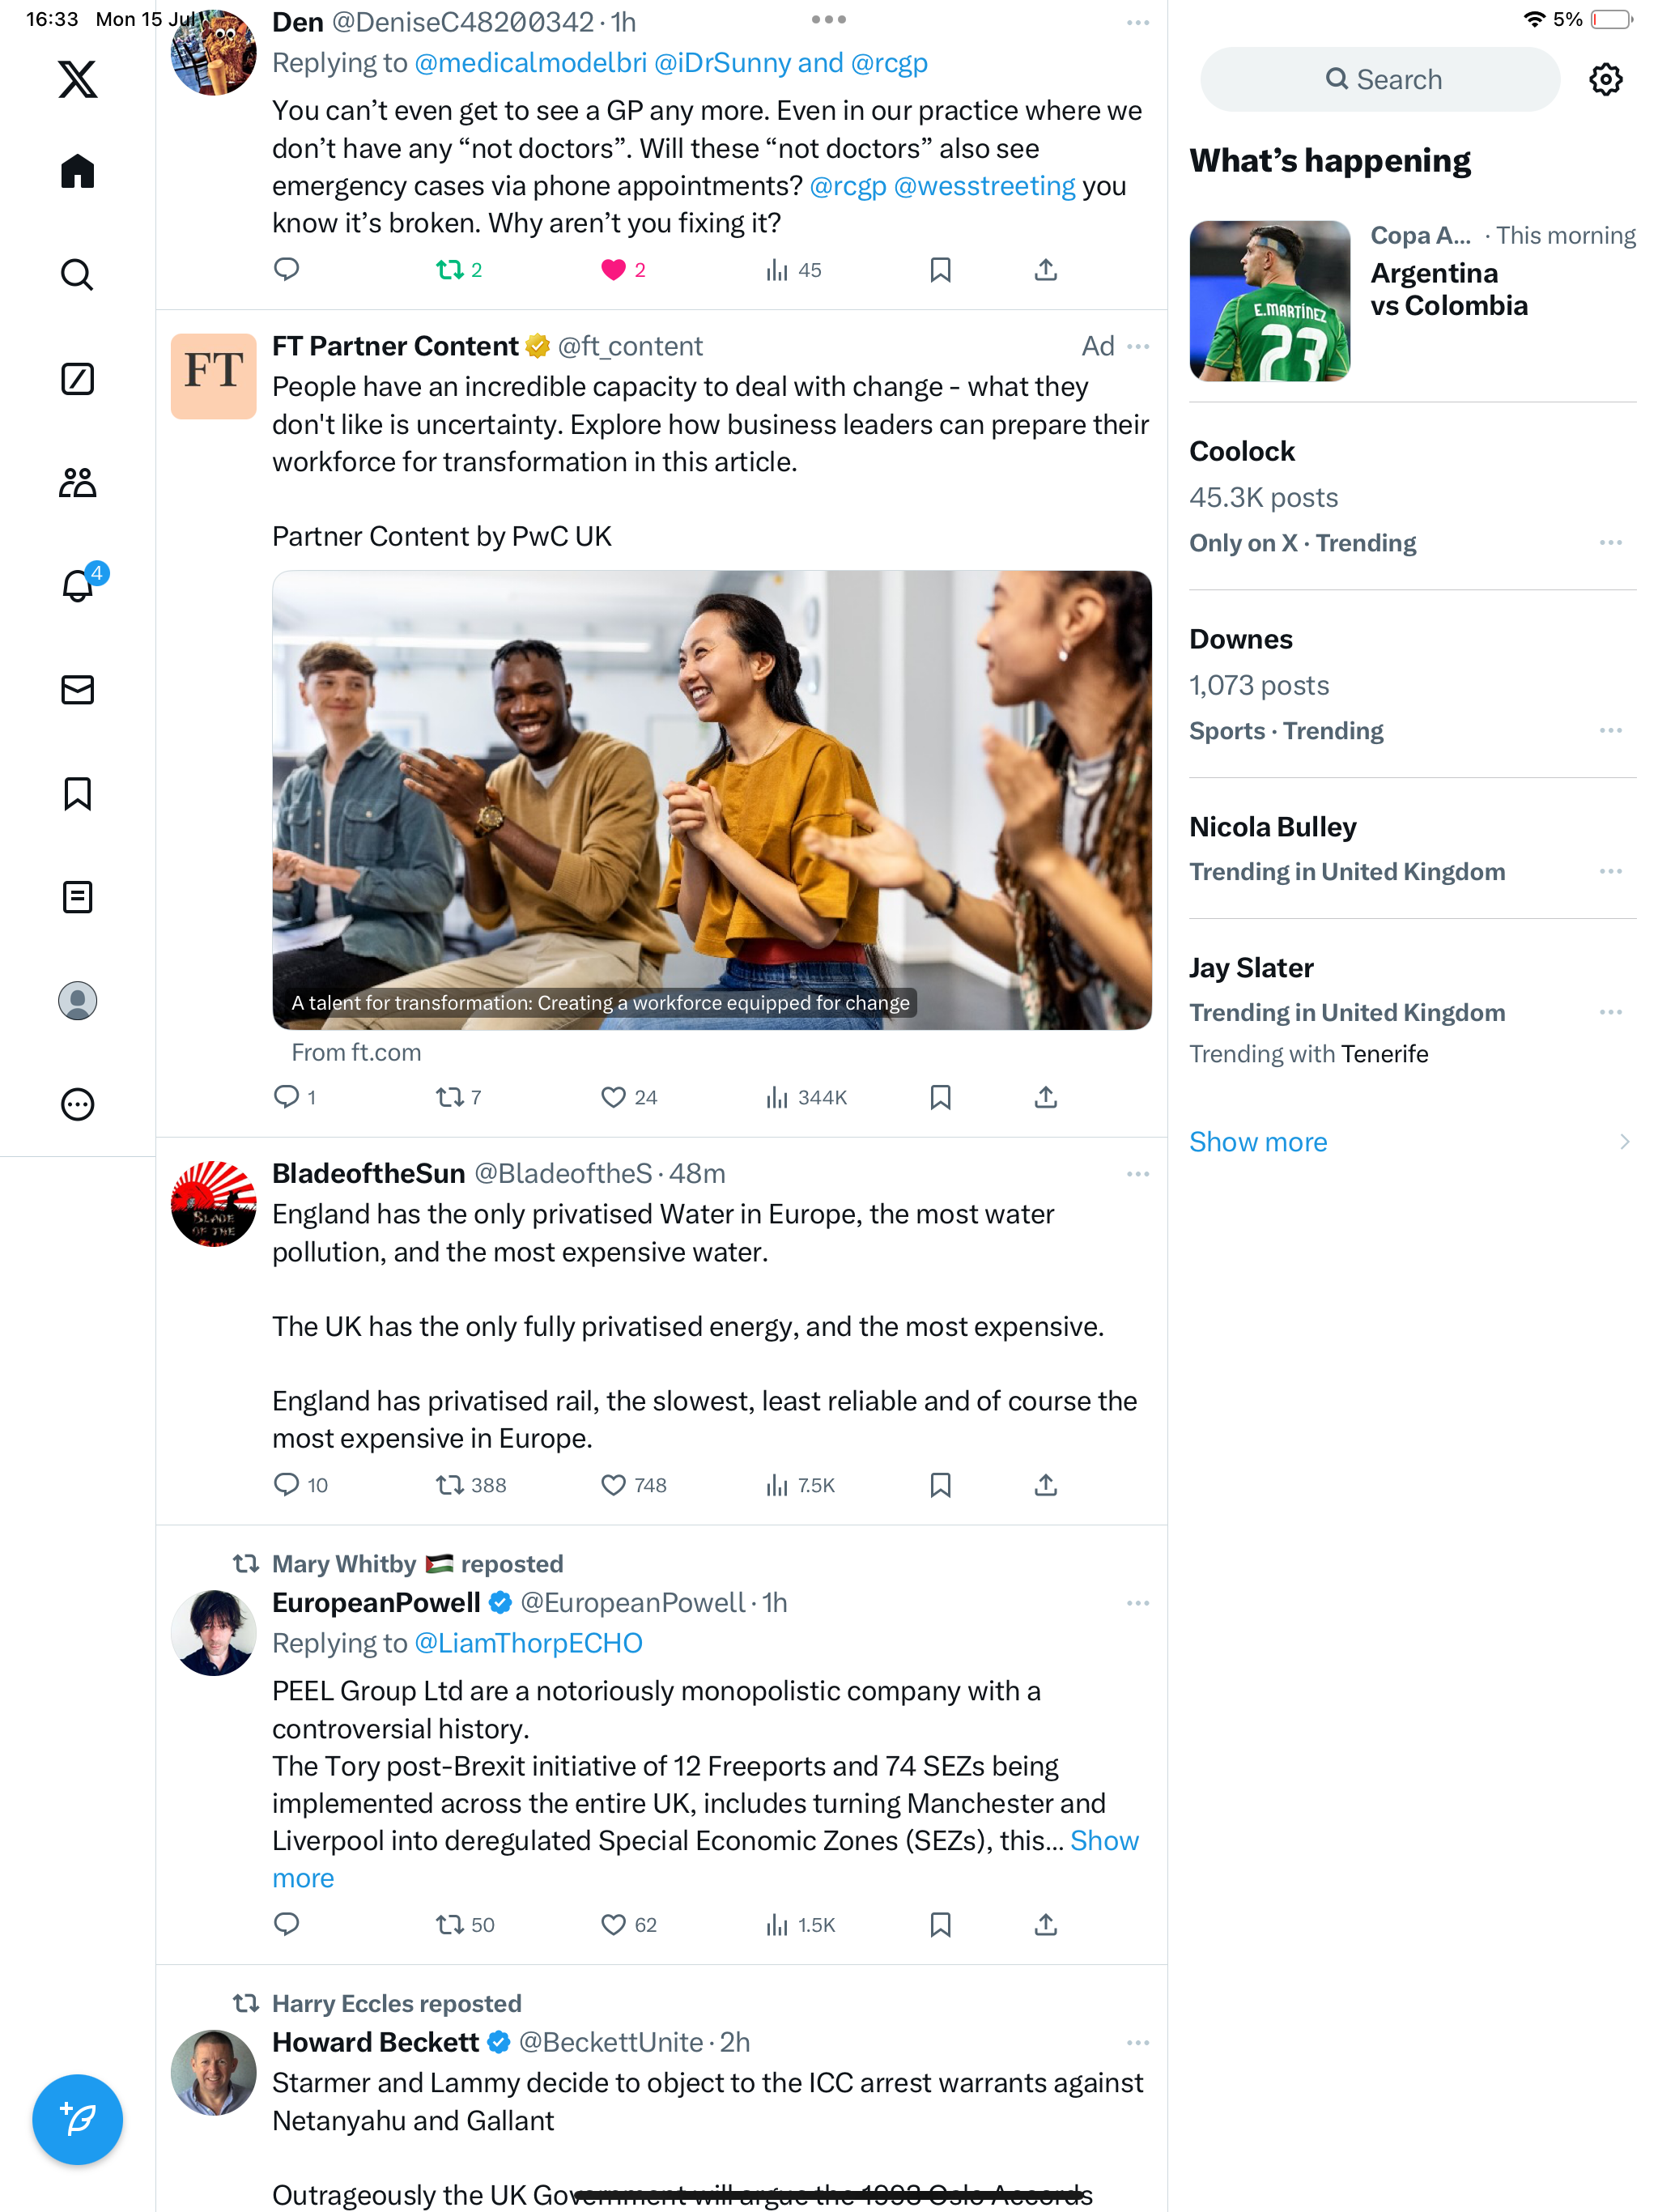Open Lists icon in sidebar
This screenshot has height=2212, width=1658.
(x=77, y=897)
